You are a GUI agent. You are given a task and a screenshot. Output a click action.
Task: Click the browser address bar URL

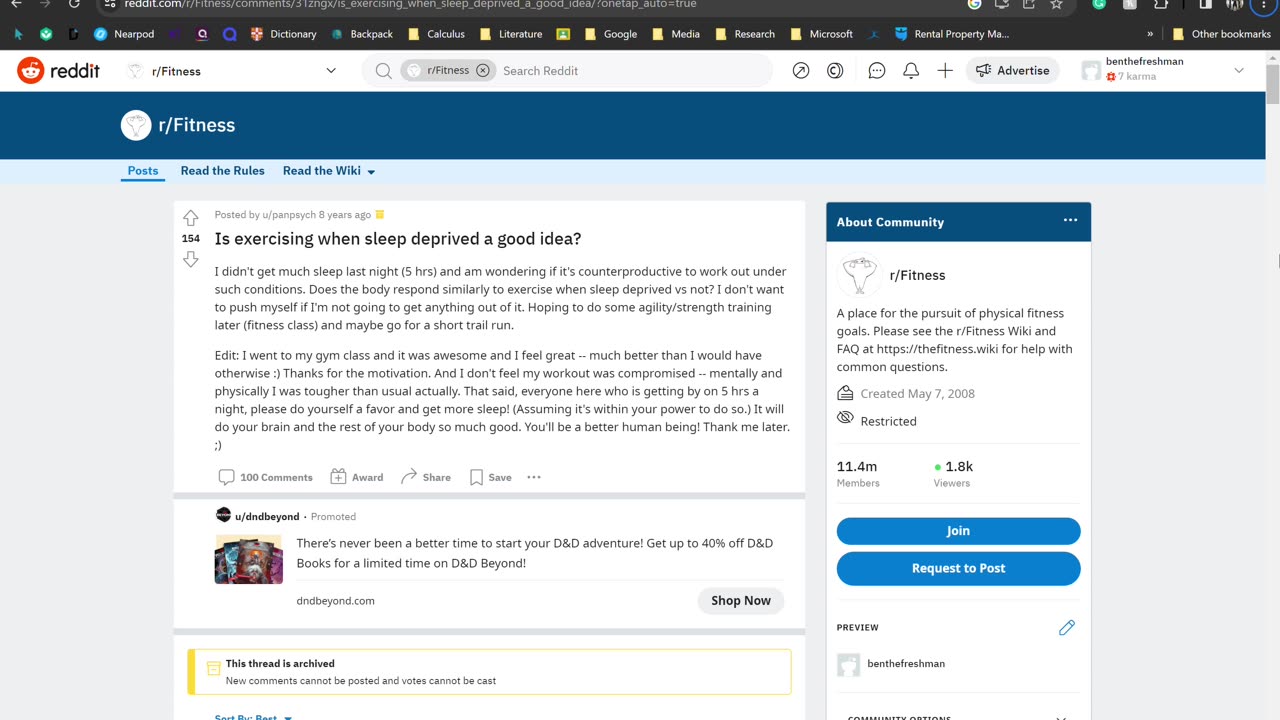click(410, 4)
